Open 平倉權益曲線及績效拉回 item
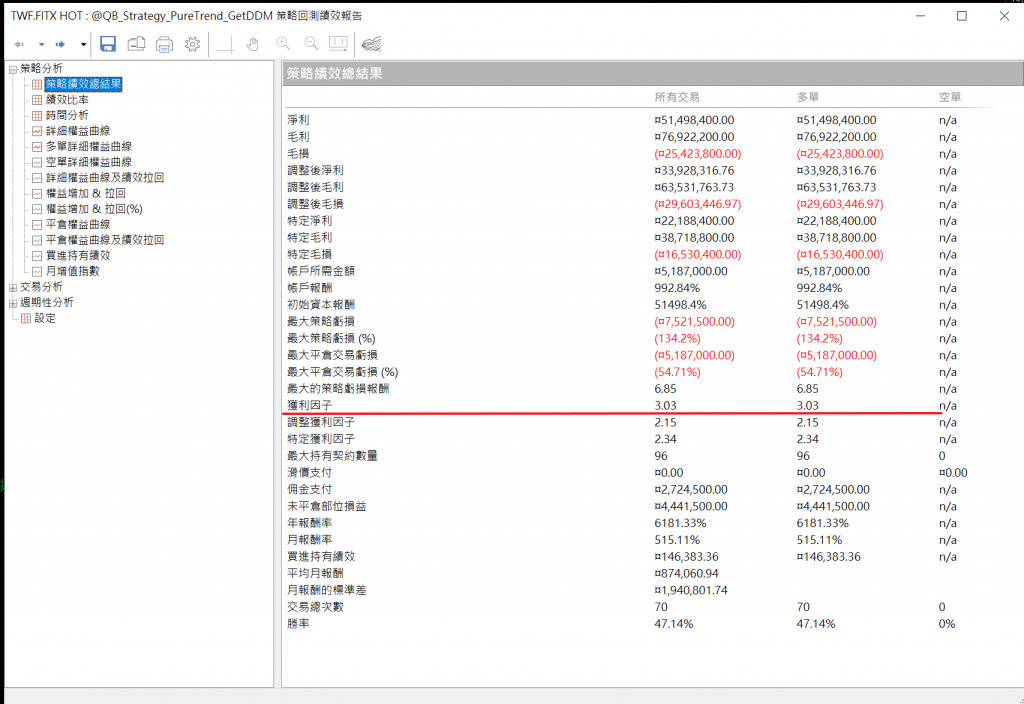The height and width of the screenshot is (704, 1024). tap(104, 240)
